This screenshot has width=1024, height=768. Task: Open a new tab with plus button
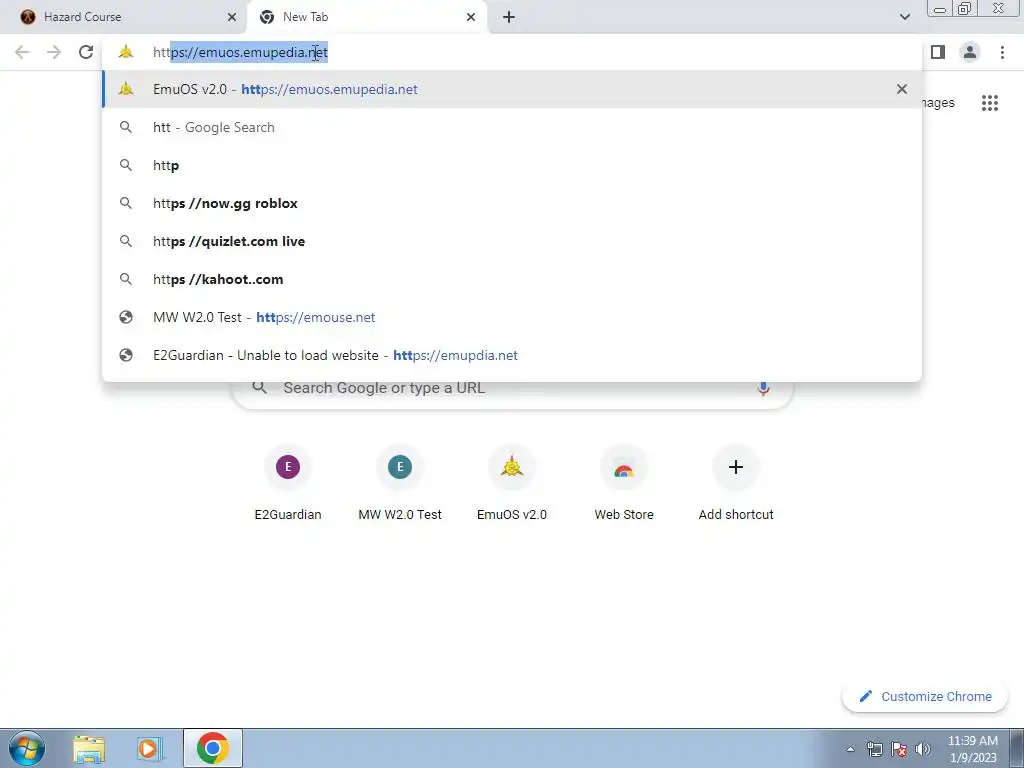[x=509, y=17]
